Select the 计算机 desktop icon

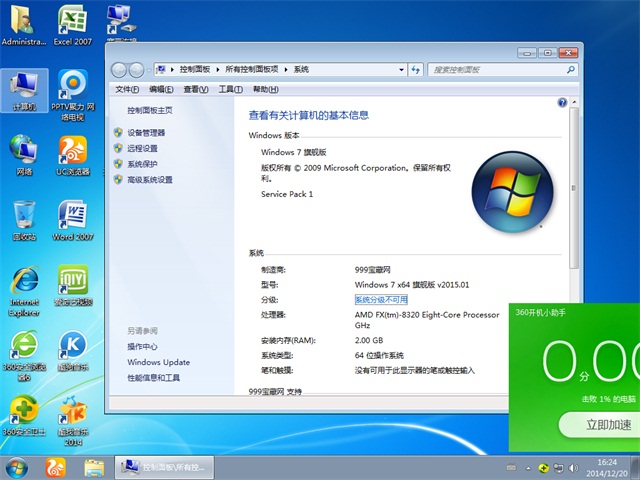(24, 90)
